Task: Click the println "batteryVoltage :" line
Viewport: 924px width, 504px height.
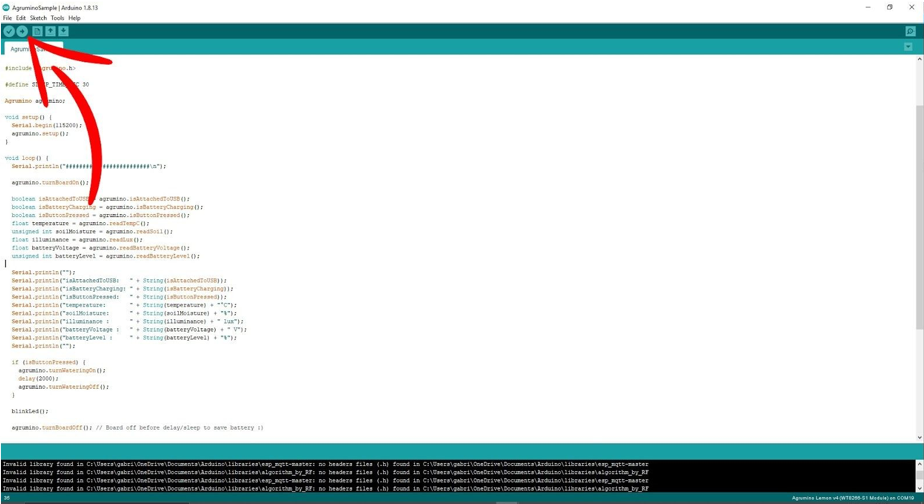Action: [129, 330]
